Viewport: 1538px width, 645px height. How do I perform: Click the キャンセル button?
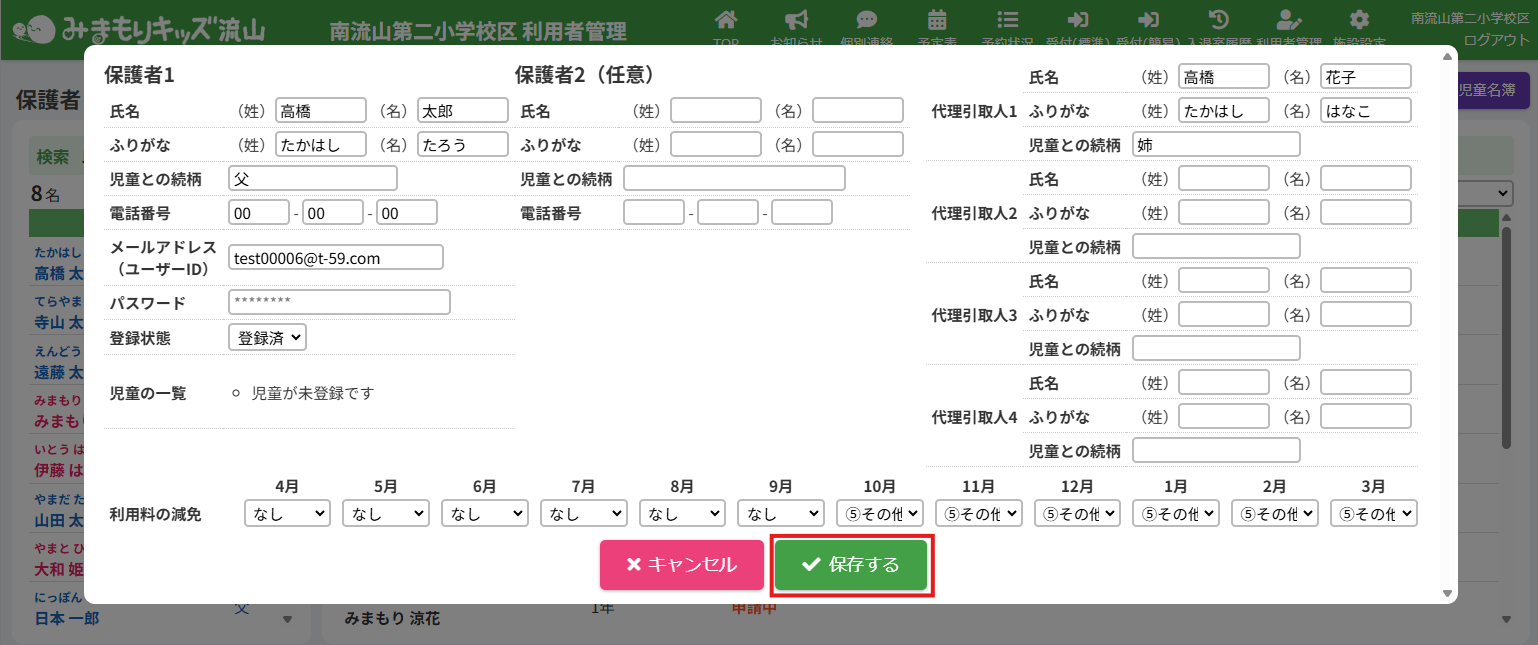(x=681, y=565)
